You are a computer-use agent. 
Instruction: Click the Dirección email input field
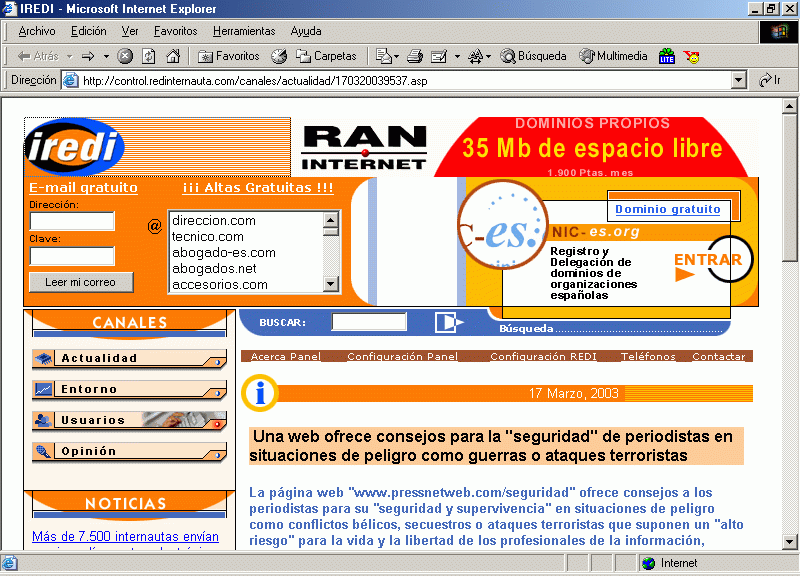click(x=72, y=221)
